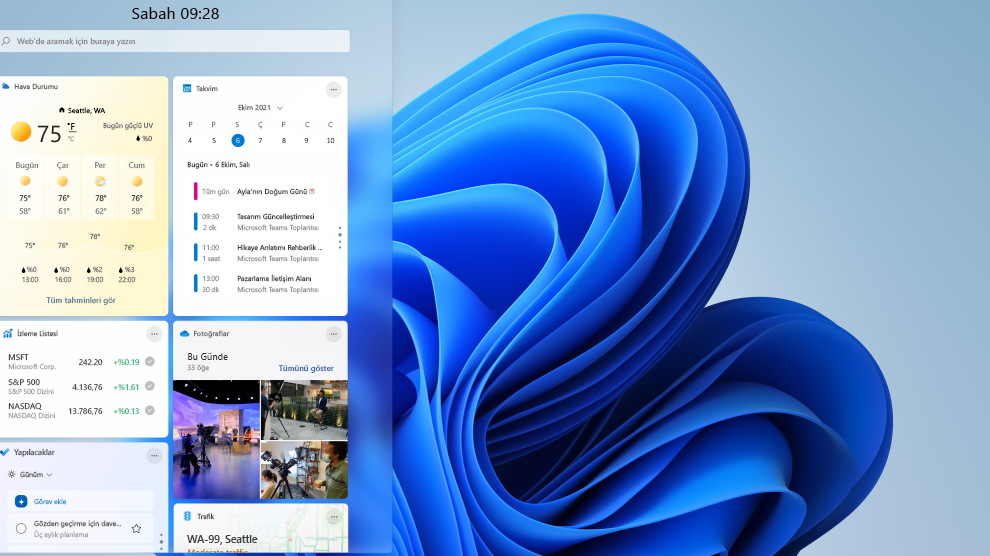The image size is (990, 556).
Task: Open Takvim widget more options
Action: (x=333, y=90)
